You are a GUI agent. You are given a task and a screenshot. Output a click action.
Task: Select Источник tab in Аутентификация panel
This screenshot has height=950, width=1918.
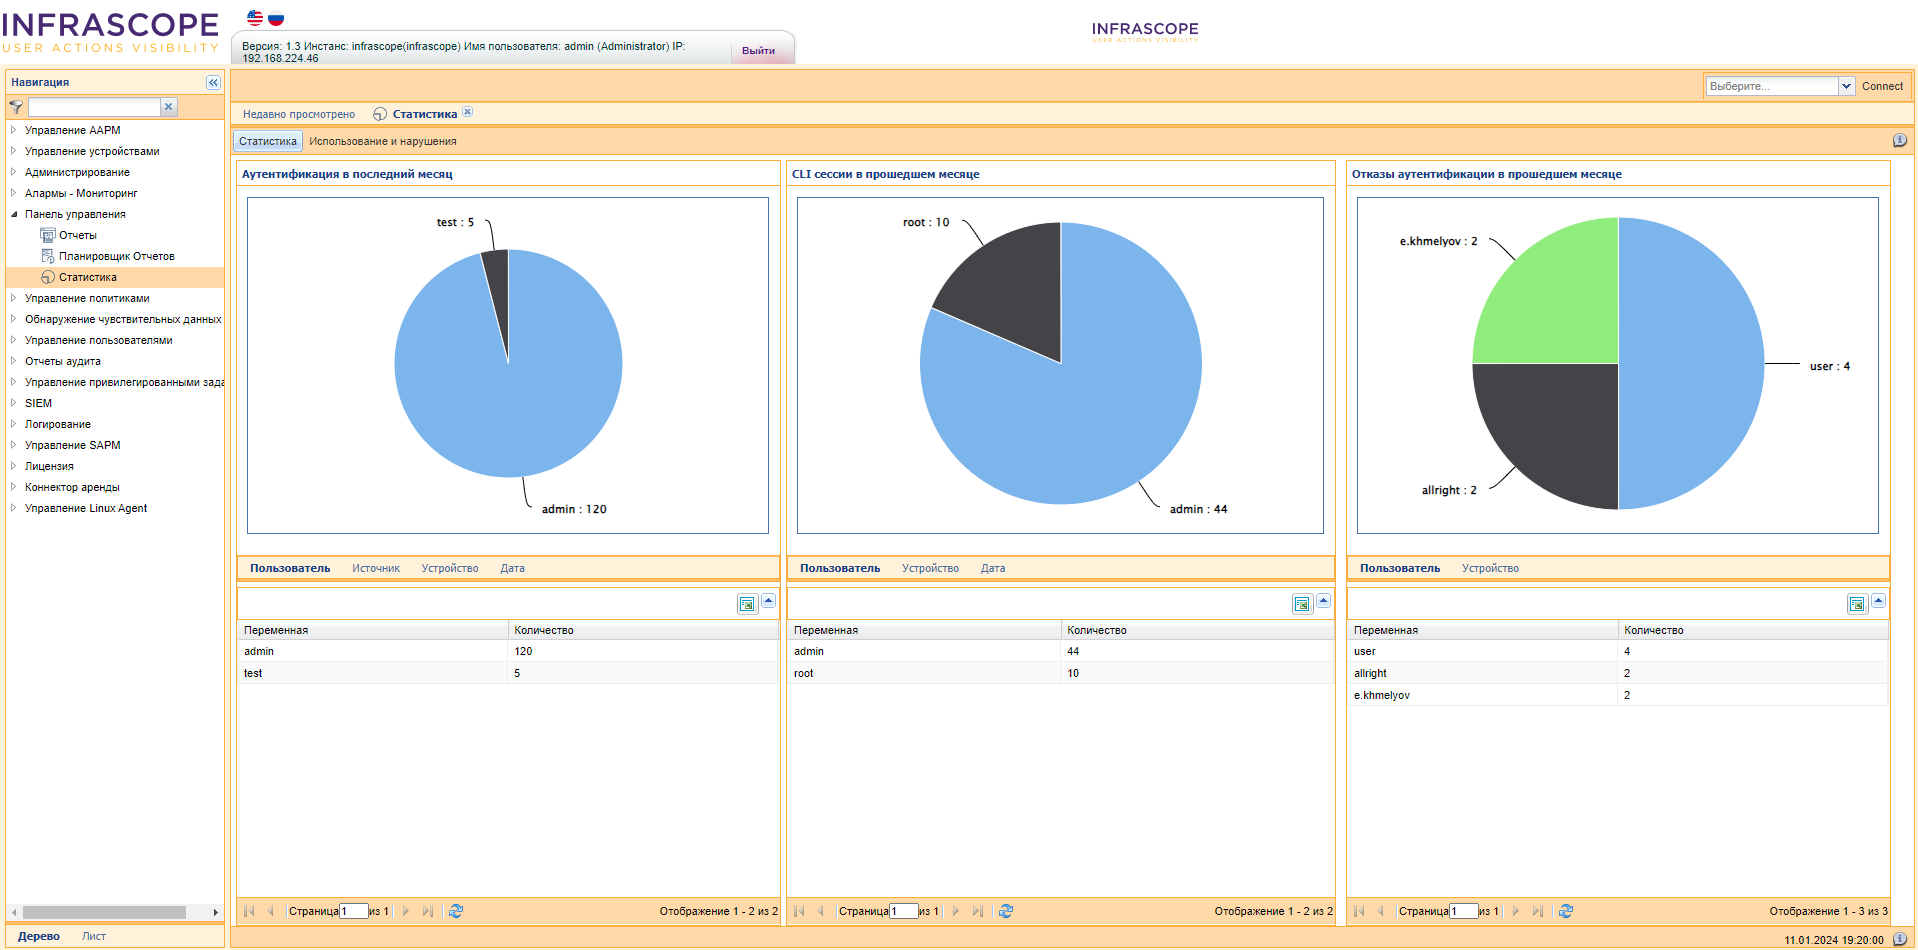coord(376,568)
